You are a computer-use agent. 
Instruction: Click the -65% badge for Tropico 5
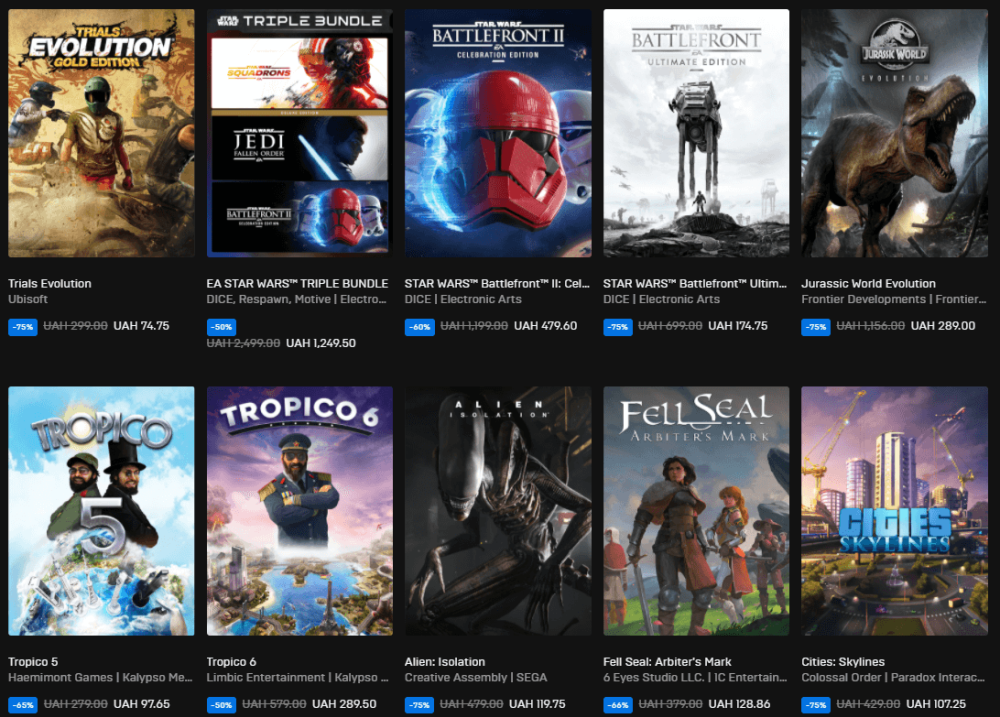23,705
